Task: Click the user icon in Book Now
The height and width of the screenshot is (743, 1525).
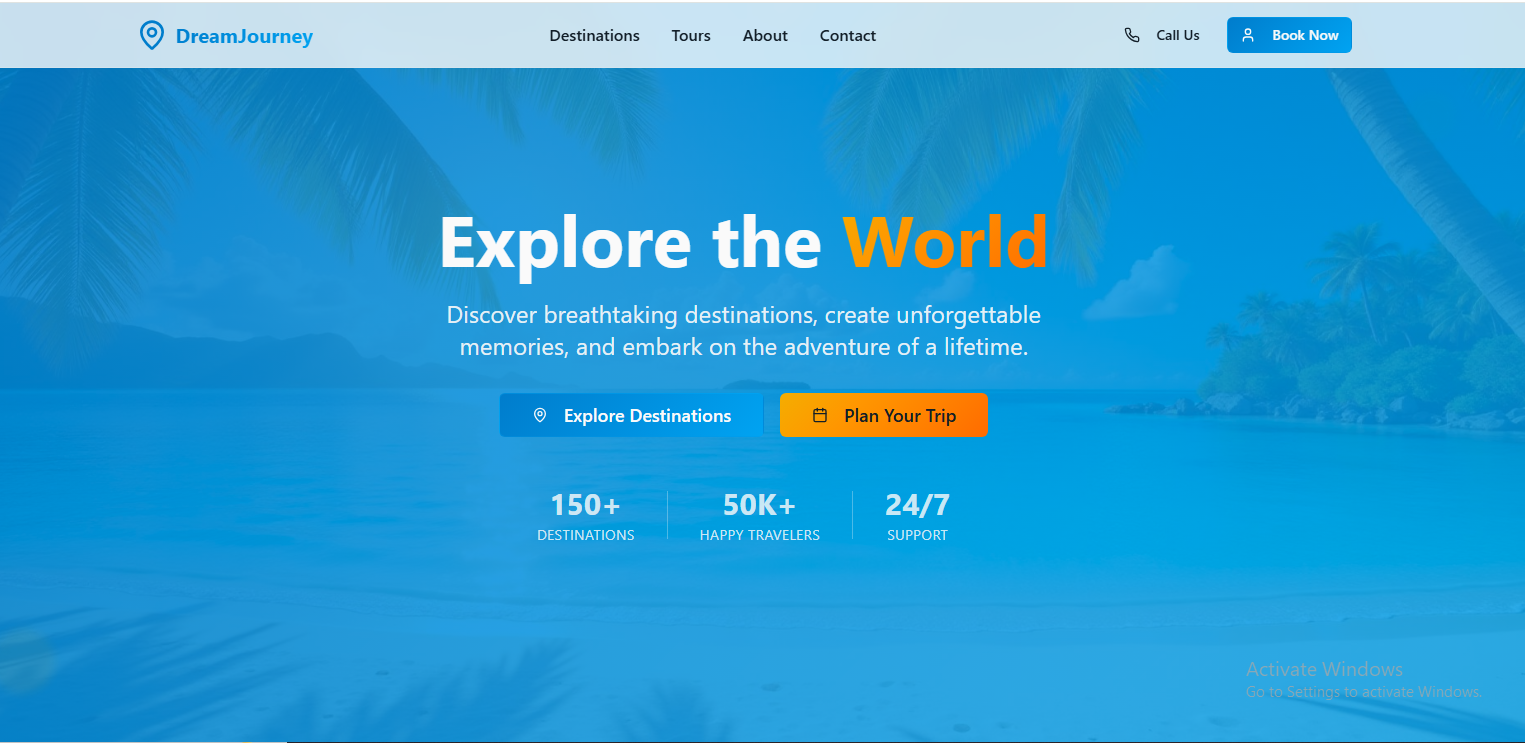Action: (x=1248, y=35)
